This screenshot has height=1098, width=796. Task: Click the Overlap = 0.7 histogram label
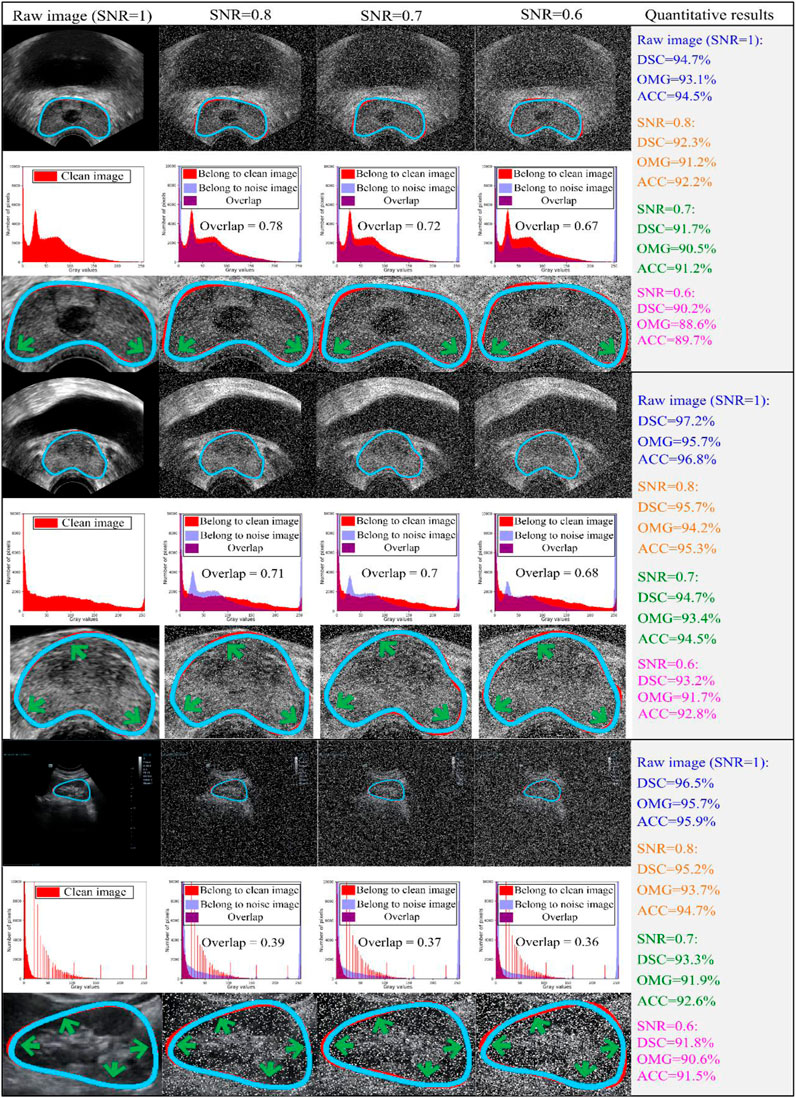[396, 573]
